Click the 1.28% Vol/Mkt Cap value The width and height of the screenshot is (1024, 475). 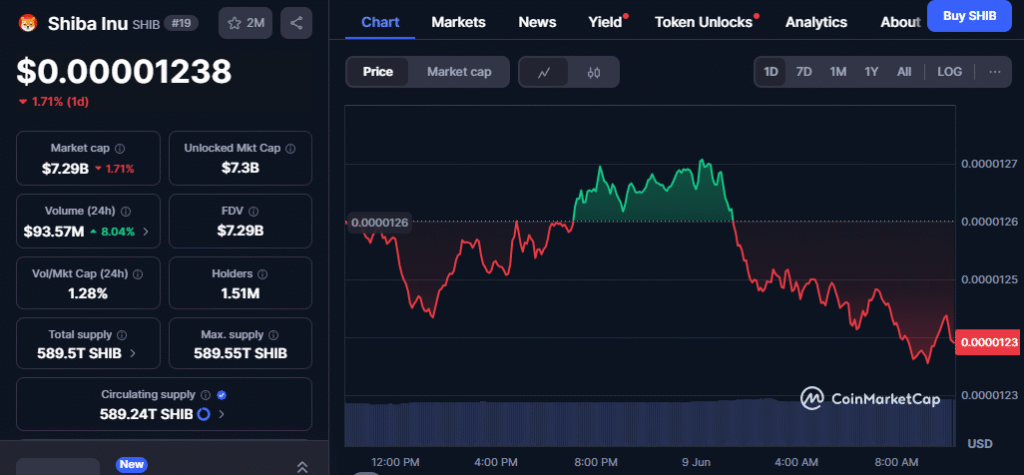(88, 293)
